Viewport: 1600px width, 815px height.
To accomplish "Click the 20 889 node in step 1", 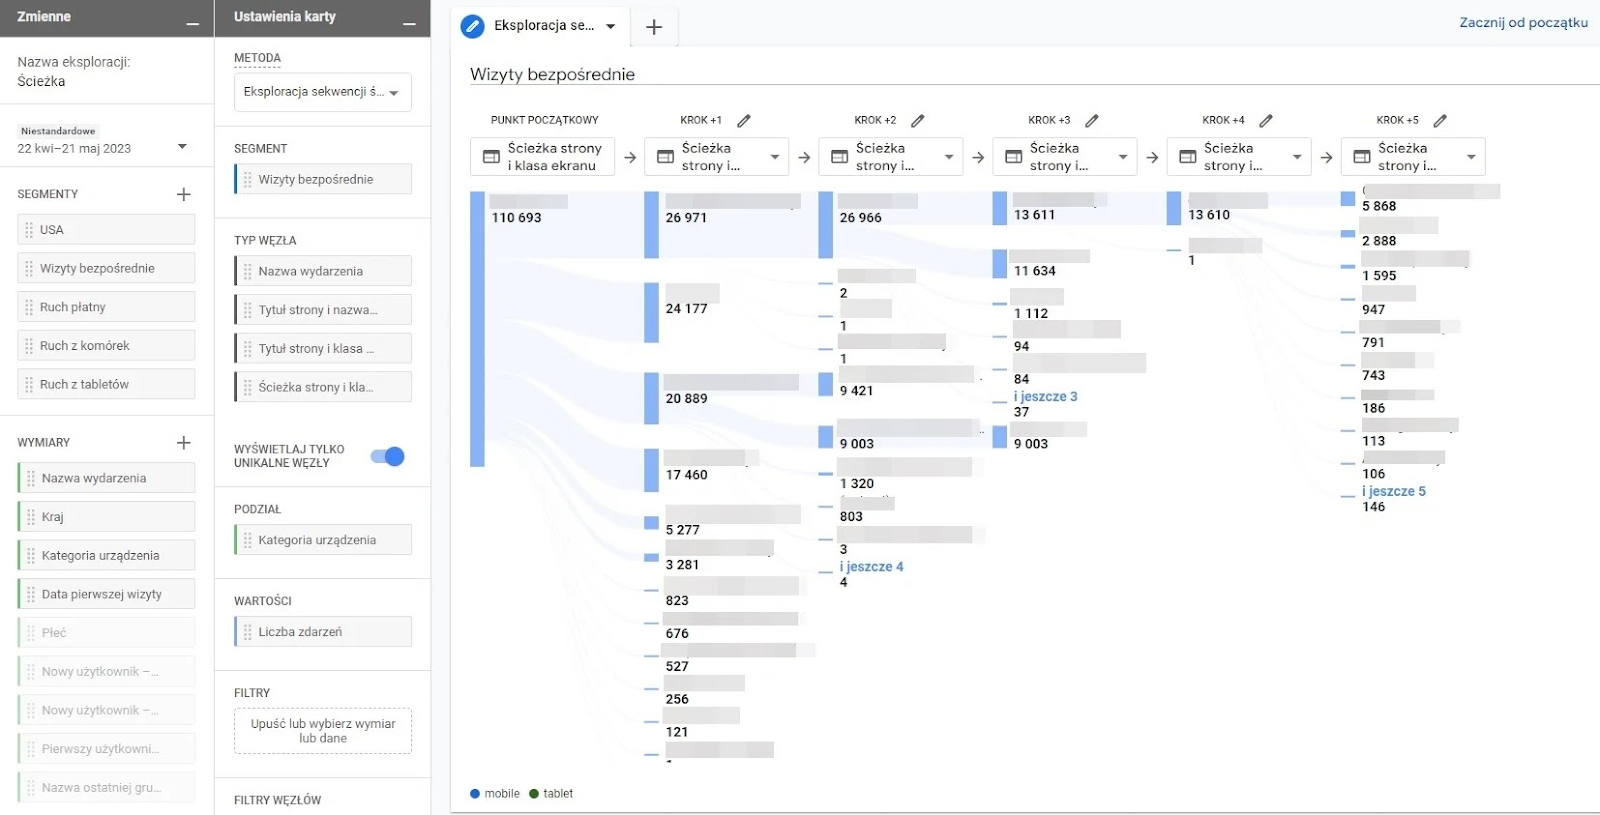I will tap(652, 399).
